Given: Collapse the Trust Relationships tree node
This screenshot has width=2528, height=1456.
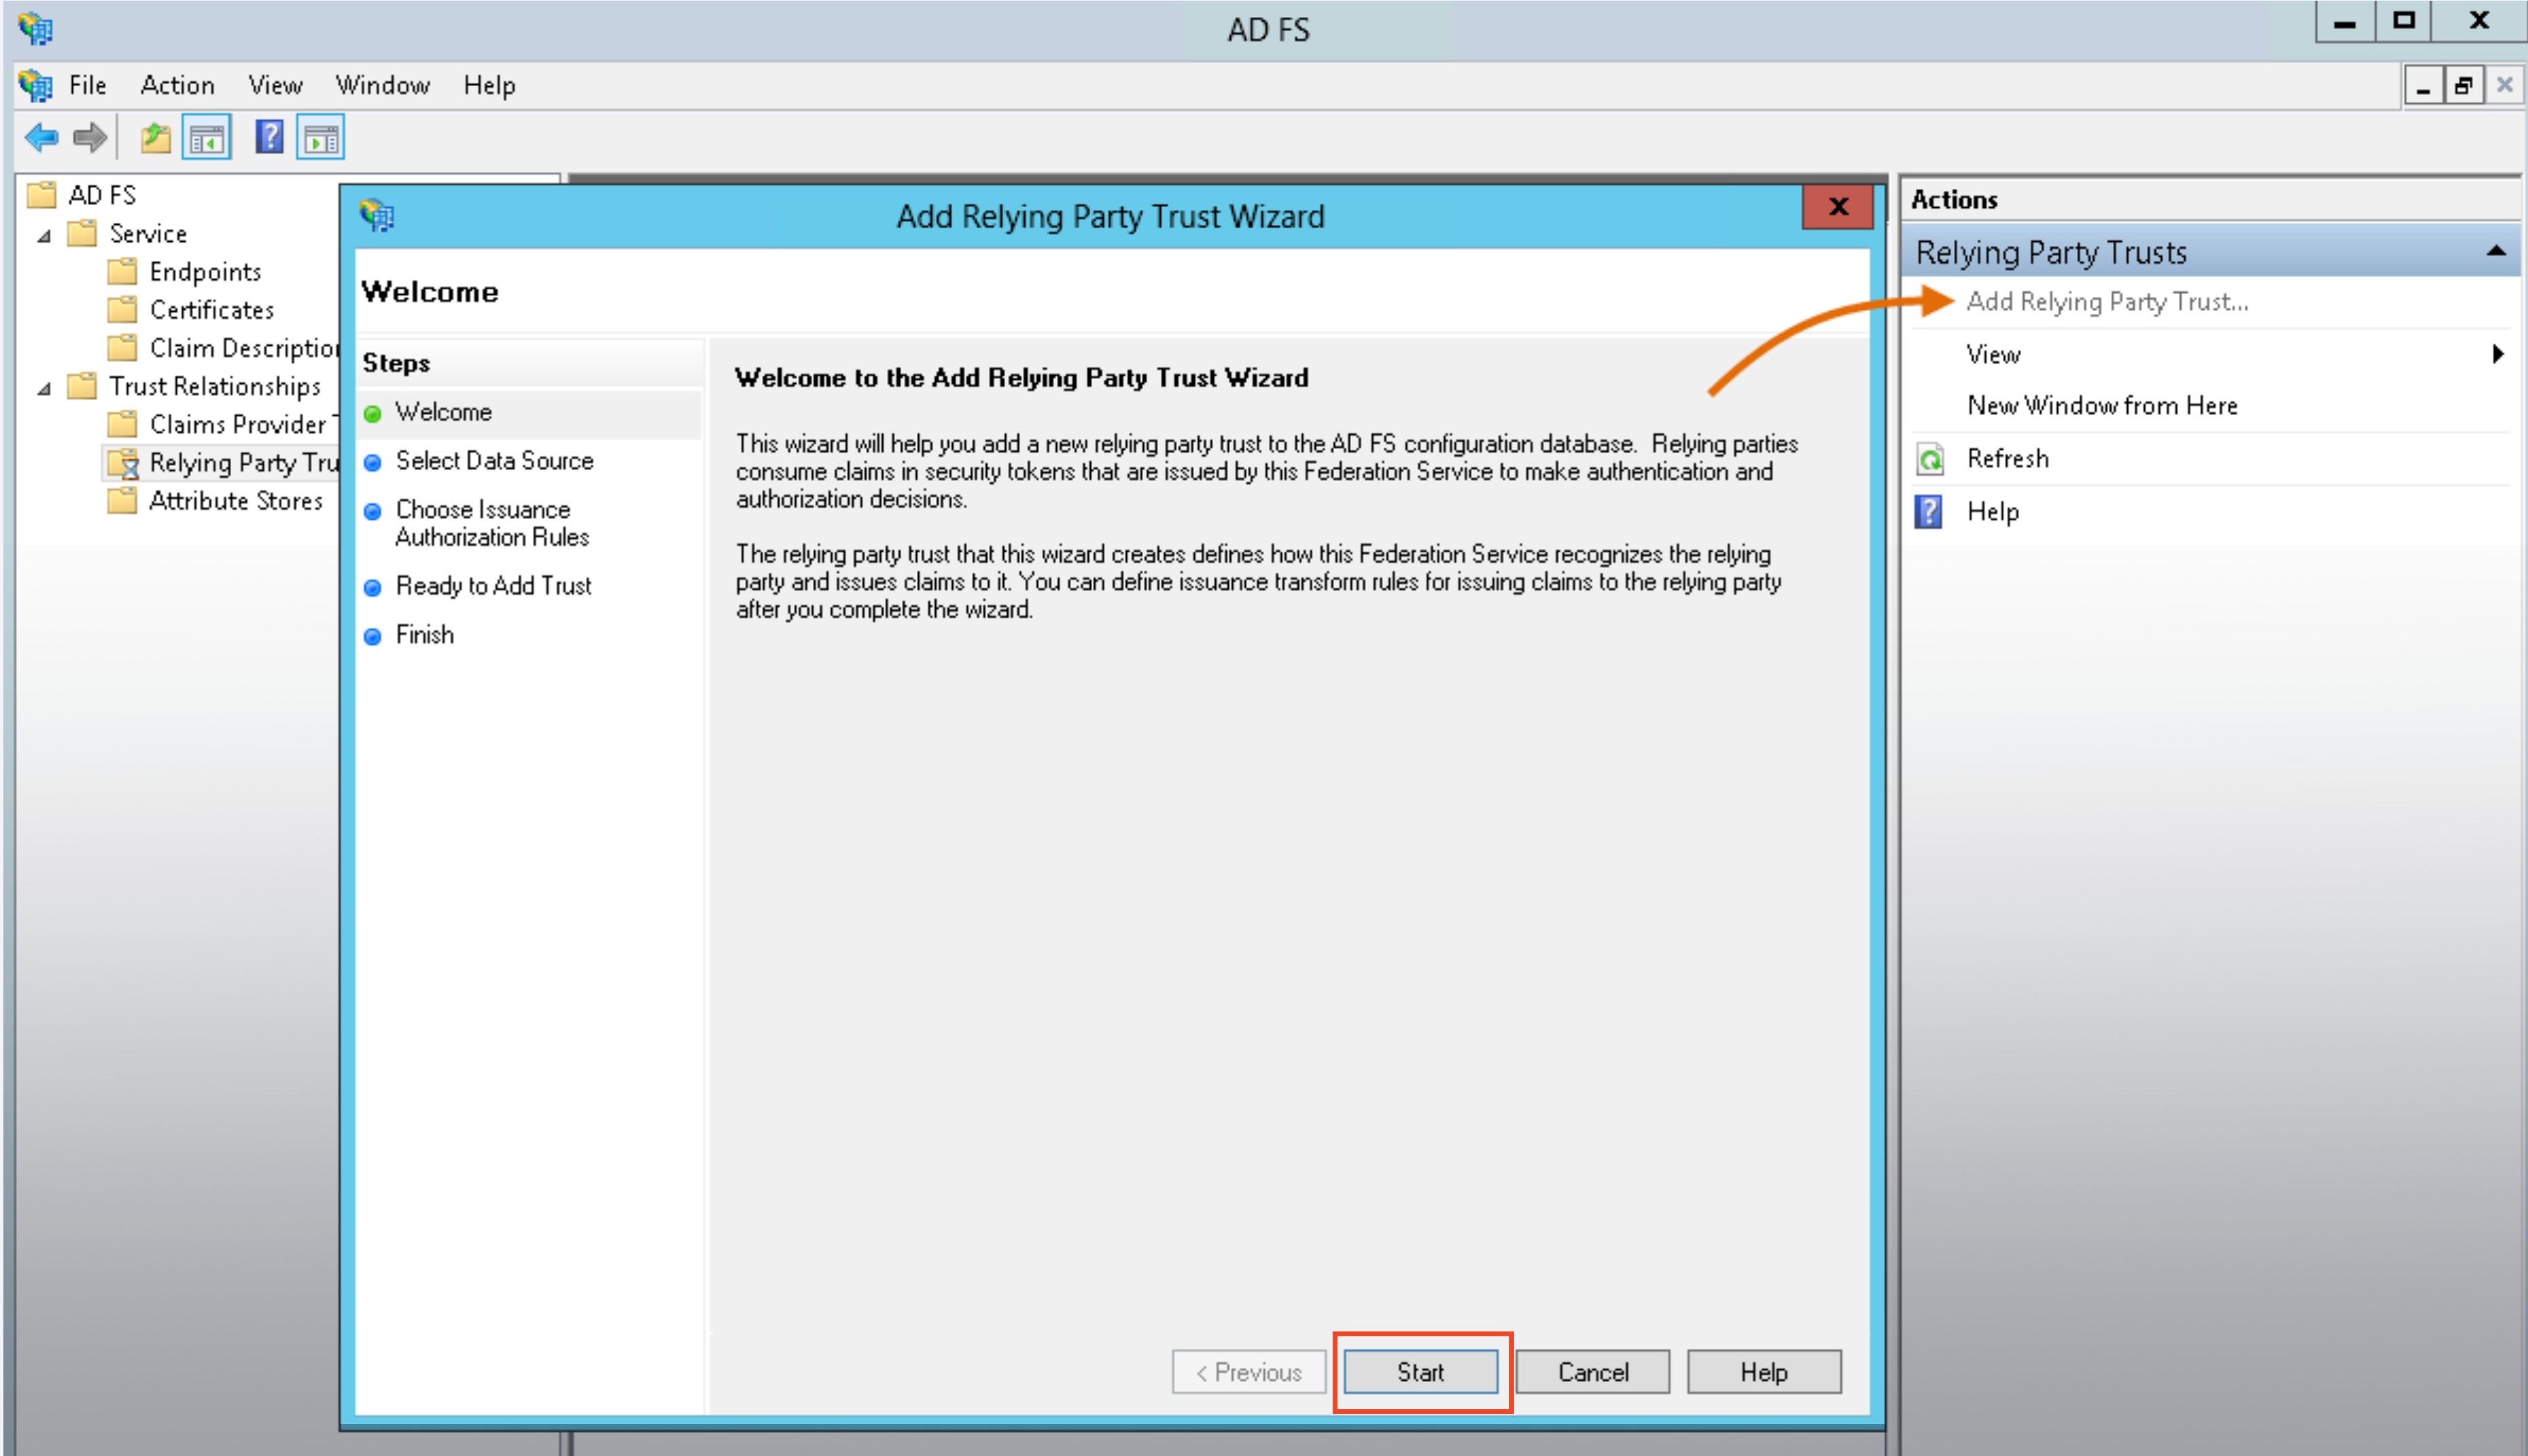Looking at the screenshot, I should point(44,389).
